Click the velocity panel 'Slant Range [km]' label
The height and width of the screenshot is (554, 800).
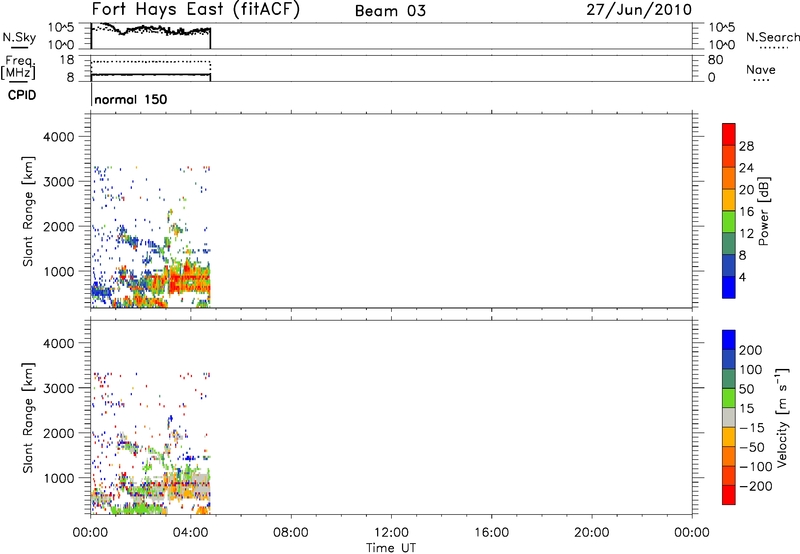[x=28, y=418]
